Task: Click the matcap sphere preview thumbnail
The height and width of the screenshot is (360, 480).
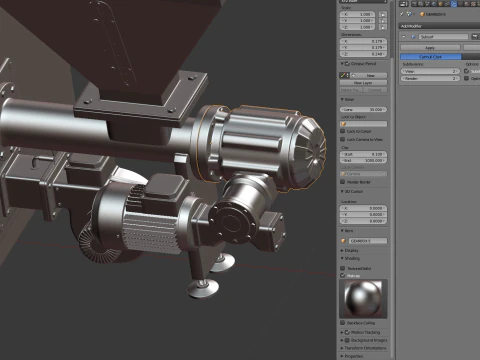Action: point(363,298)
